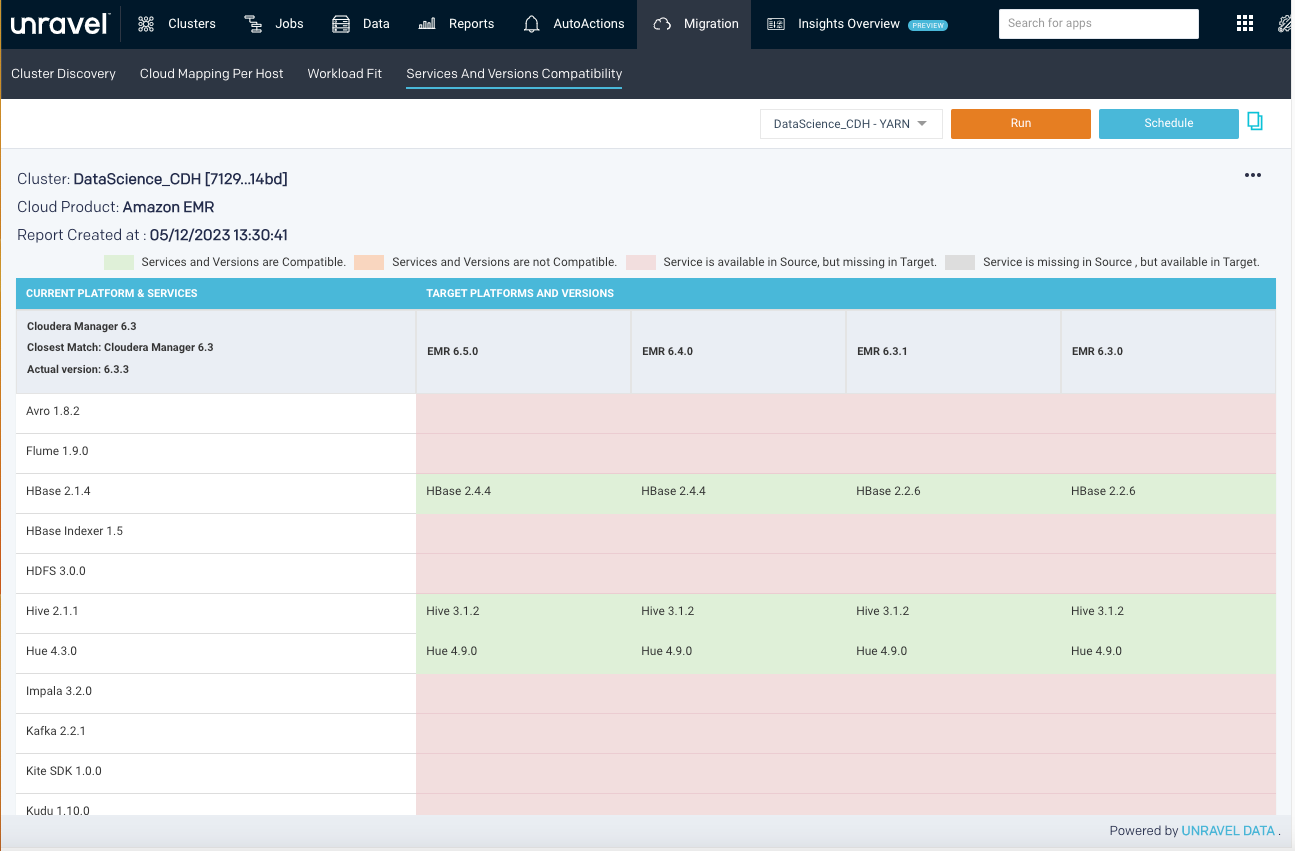Click the UNRAVEL DATA link
The width and height of the screenshot is (1295, 851).
pos(1228,831)
